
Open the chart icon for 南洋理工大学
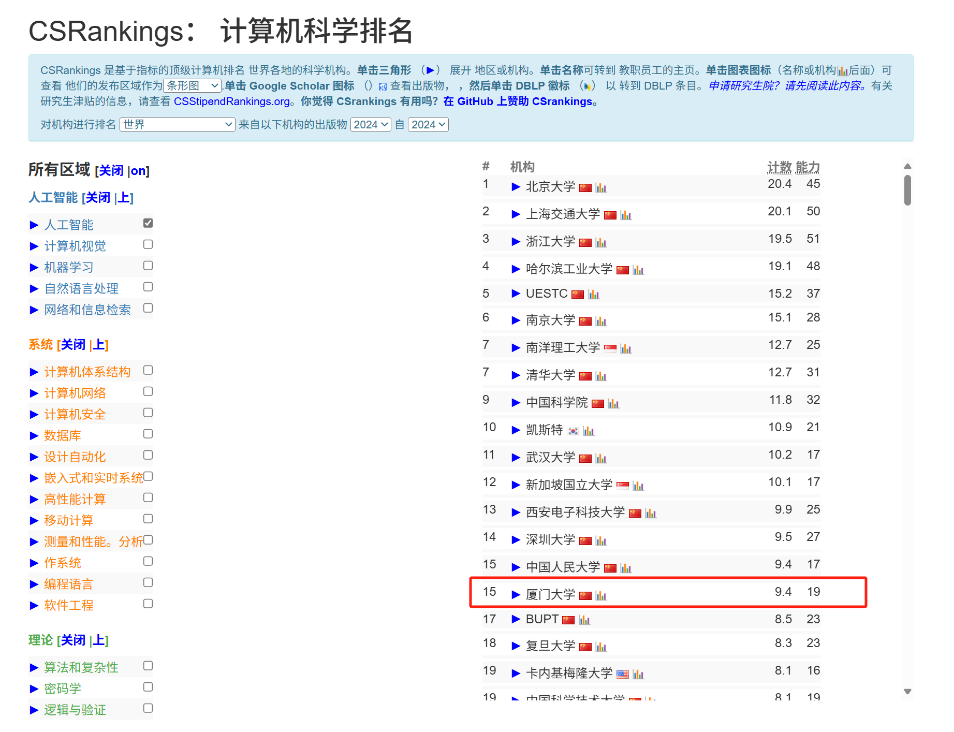(x=626, y=349)
